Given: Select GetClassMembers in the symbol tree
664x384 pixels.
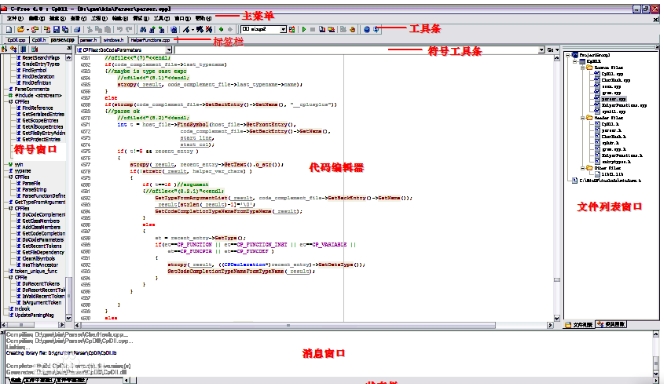Looking at the screenshot, I should pyautogui.click(x=41, y=221).
